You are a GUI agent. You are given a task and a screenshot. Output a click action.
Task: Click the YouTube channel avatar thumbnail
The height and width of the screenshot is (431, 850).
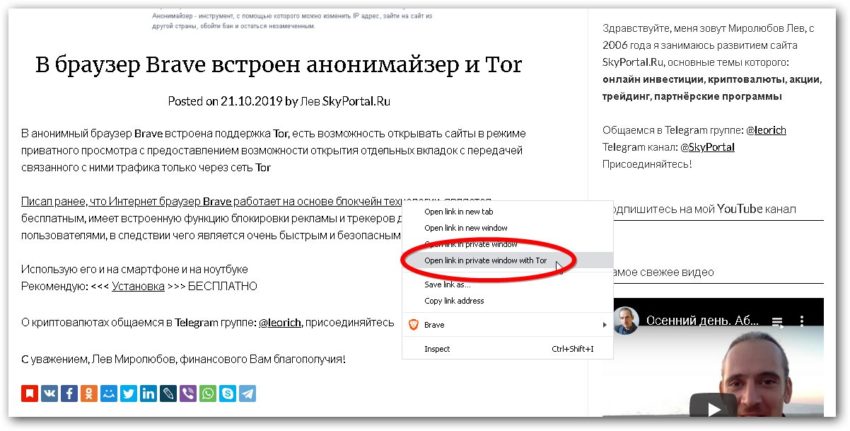(x=627, y=322)
